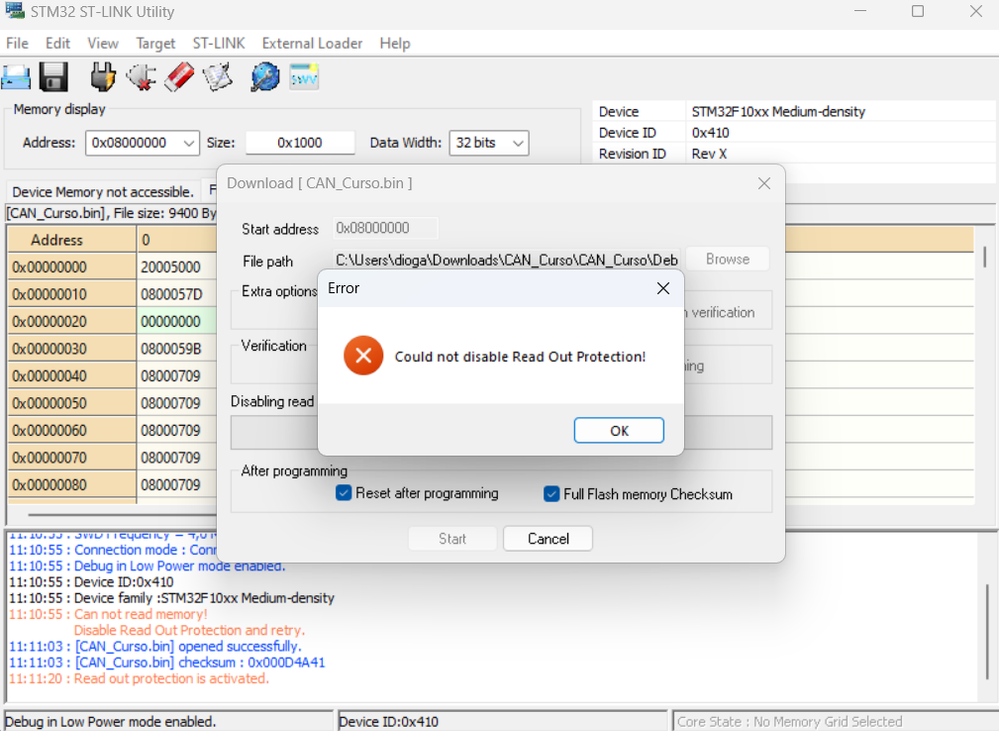Click OK in the Error dialog
This screenshot has height=731, width=999.
619,430
